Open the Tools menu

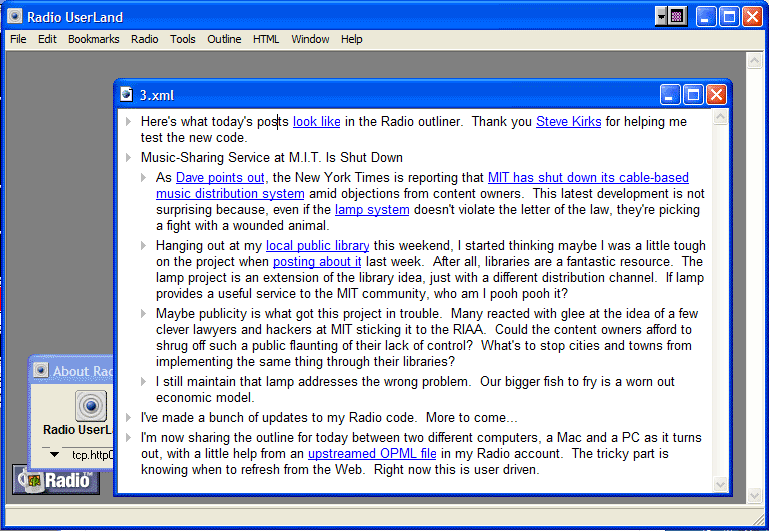click(182, 39)
